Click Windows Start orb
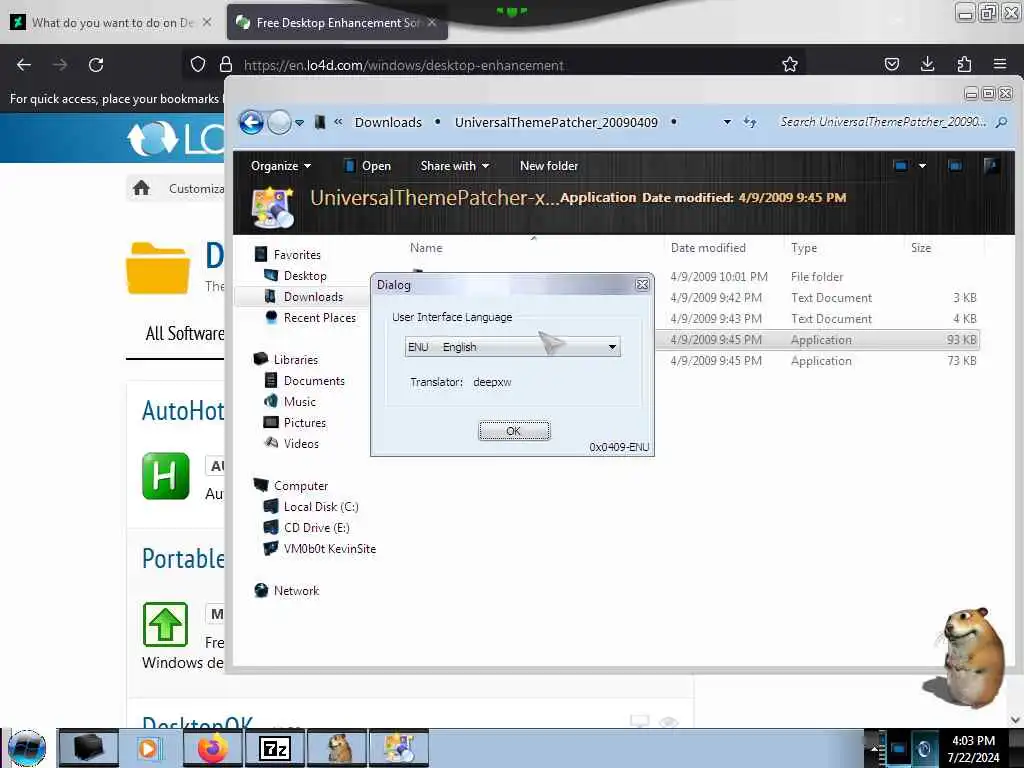The width and height of the screenshot is (1024, 768). click(x=27, y=748)
